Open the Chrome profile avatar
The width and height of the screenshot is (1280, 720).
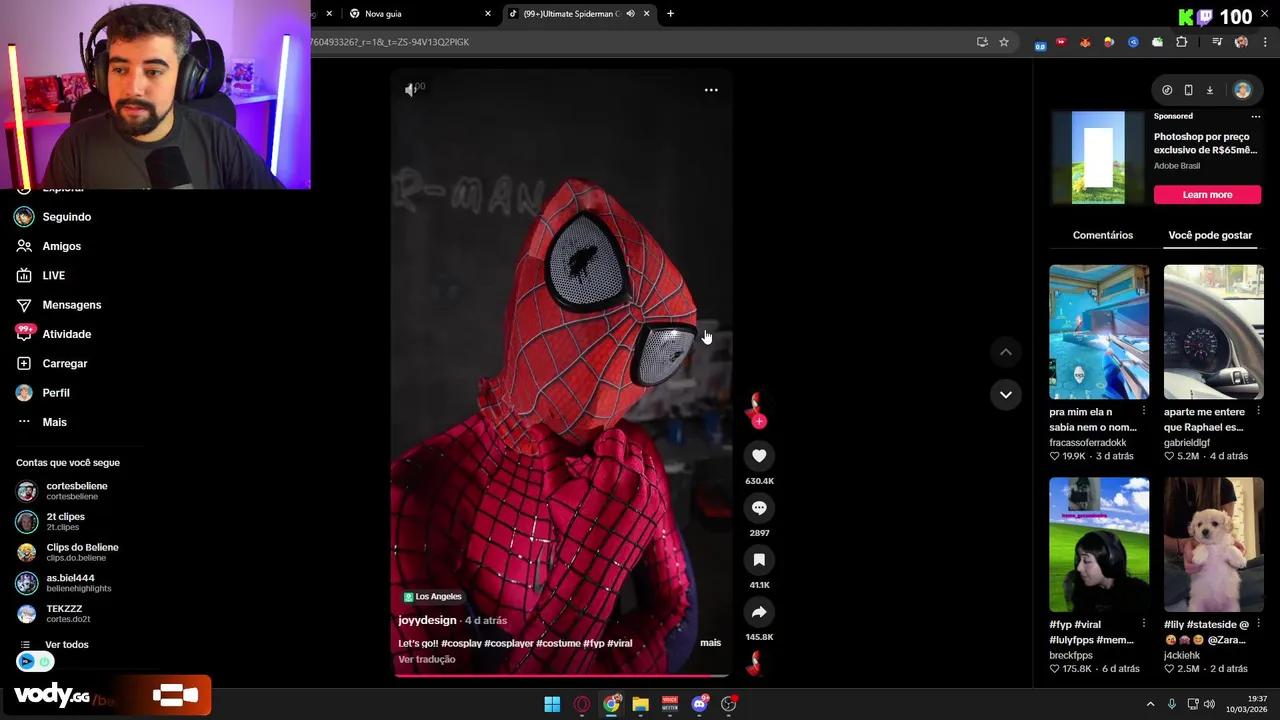pyautogui.click(x=1241, y=42)
